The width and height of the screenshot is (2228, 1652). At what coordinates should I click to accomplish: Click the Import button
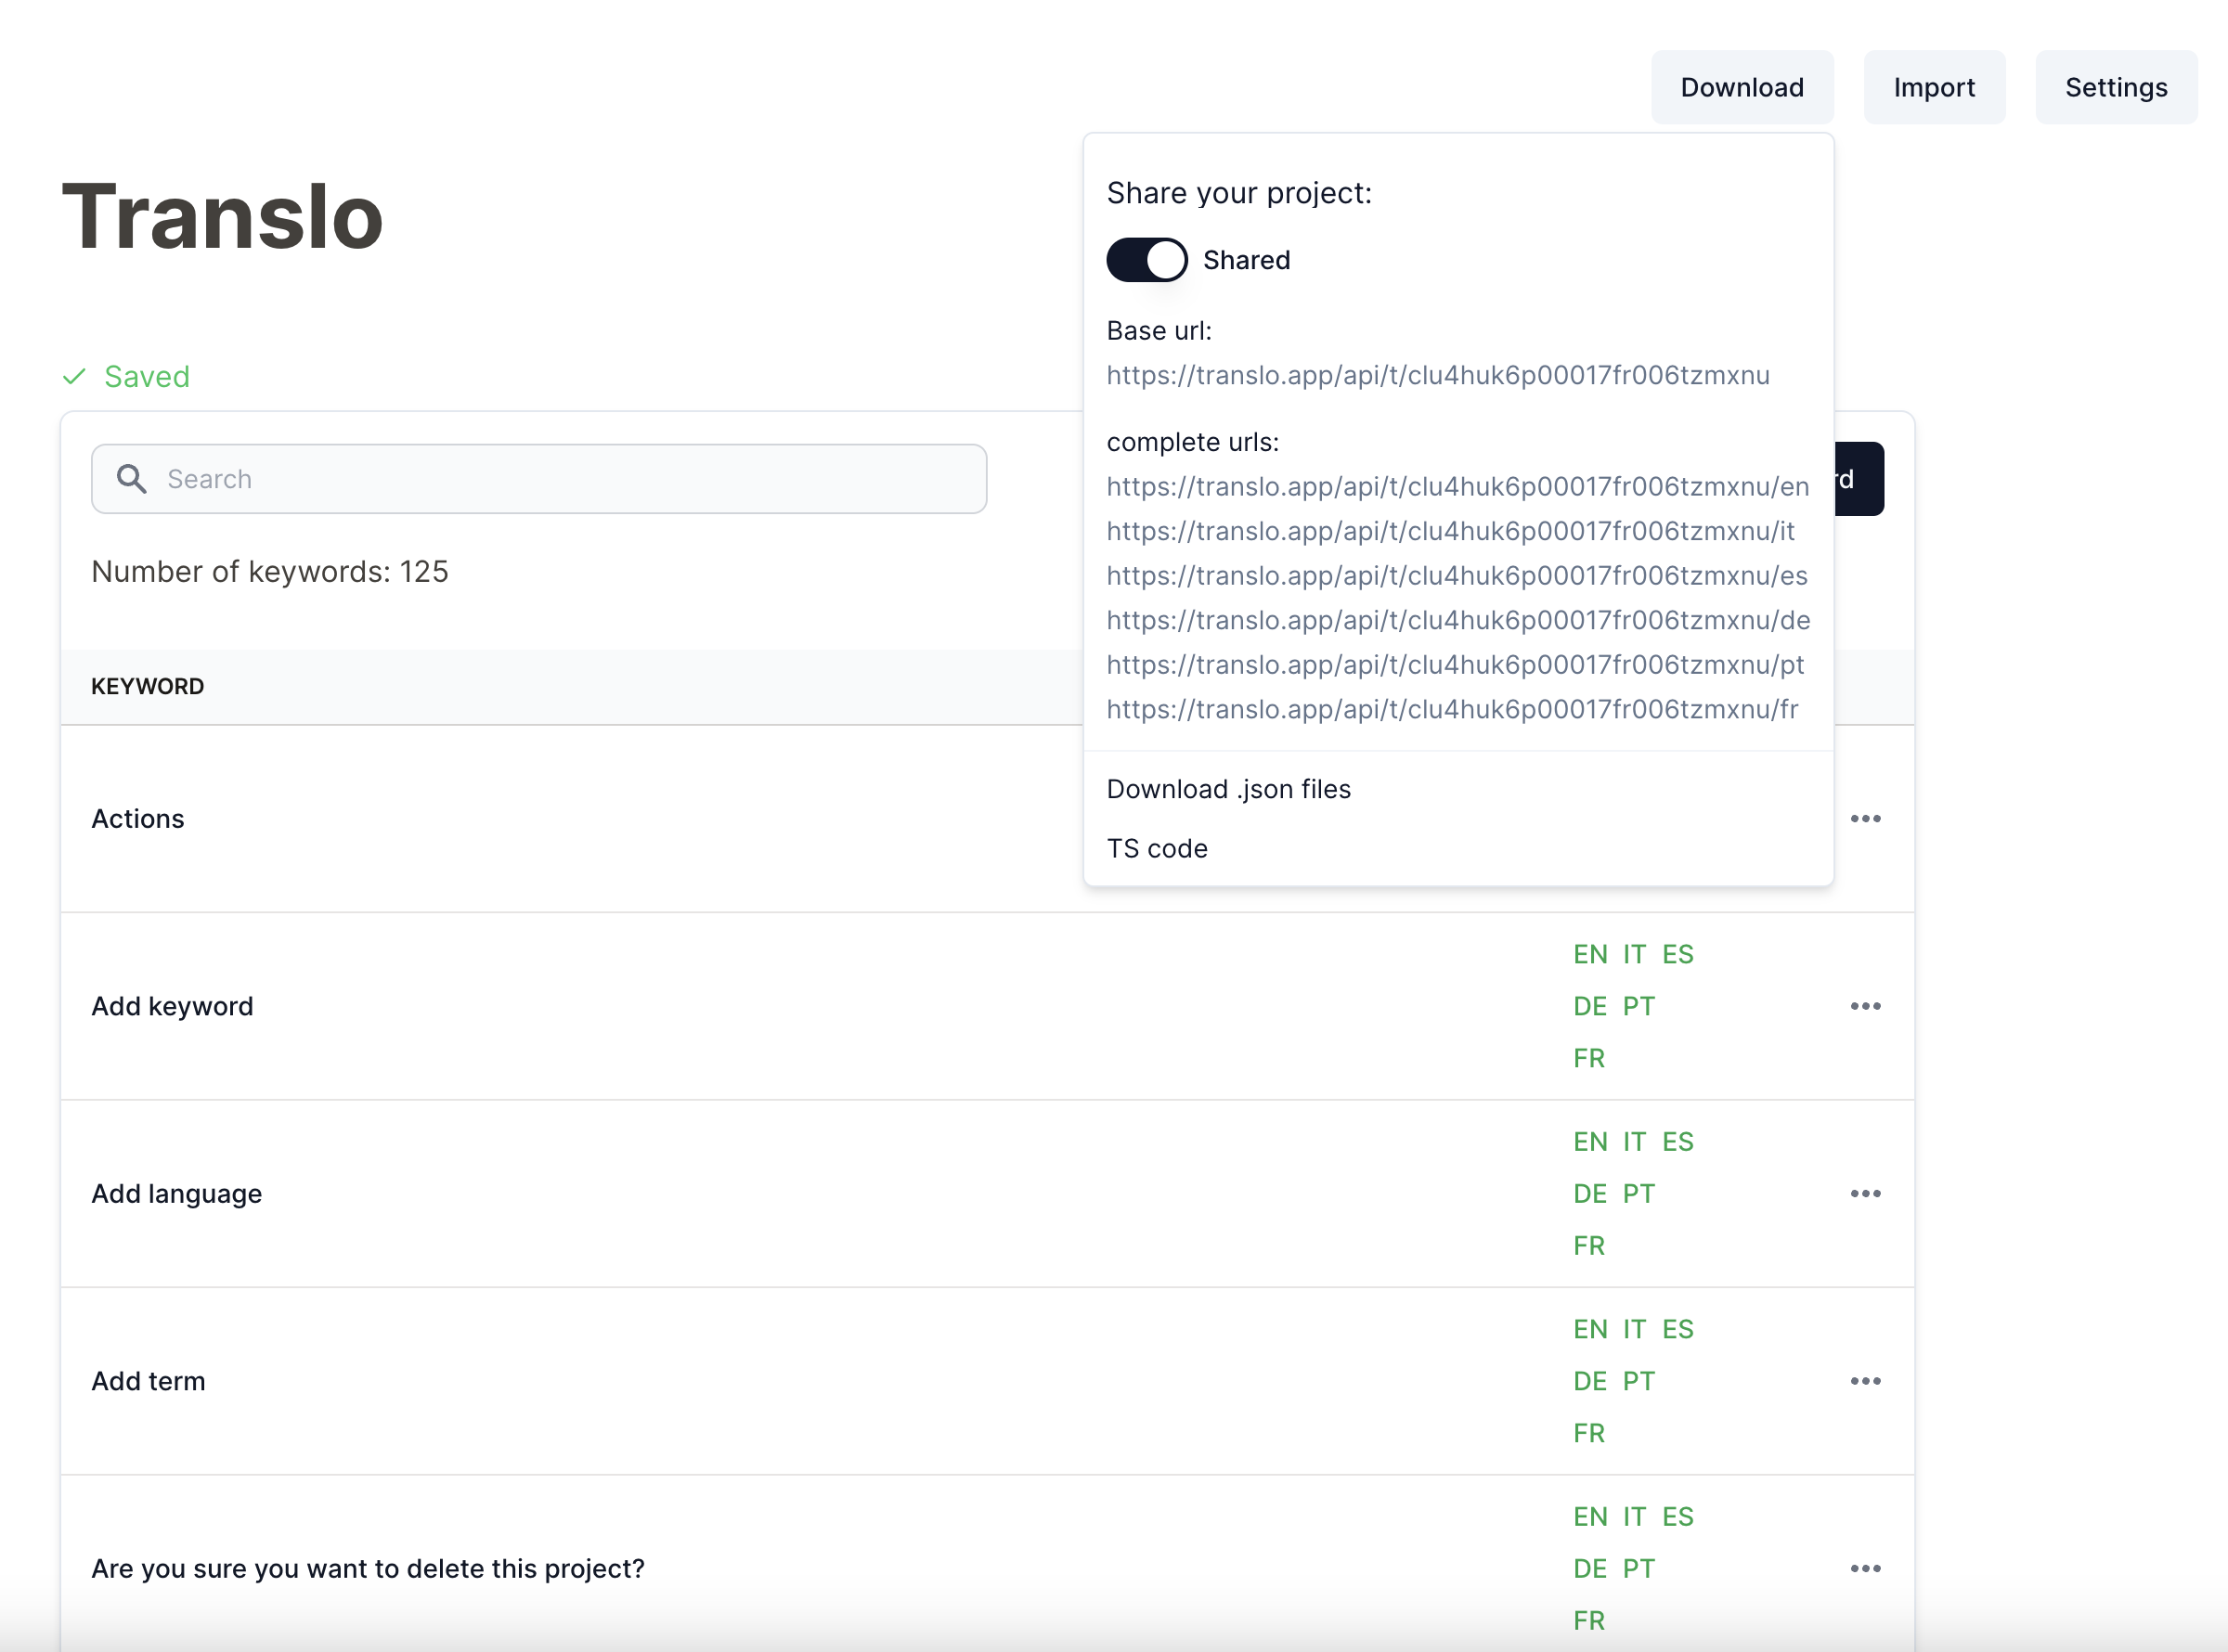tap(1934, 87)
